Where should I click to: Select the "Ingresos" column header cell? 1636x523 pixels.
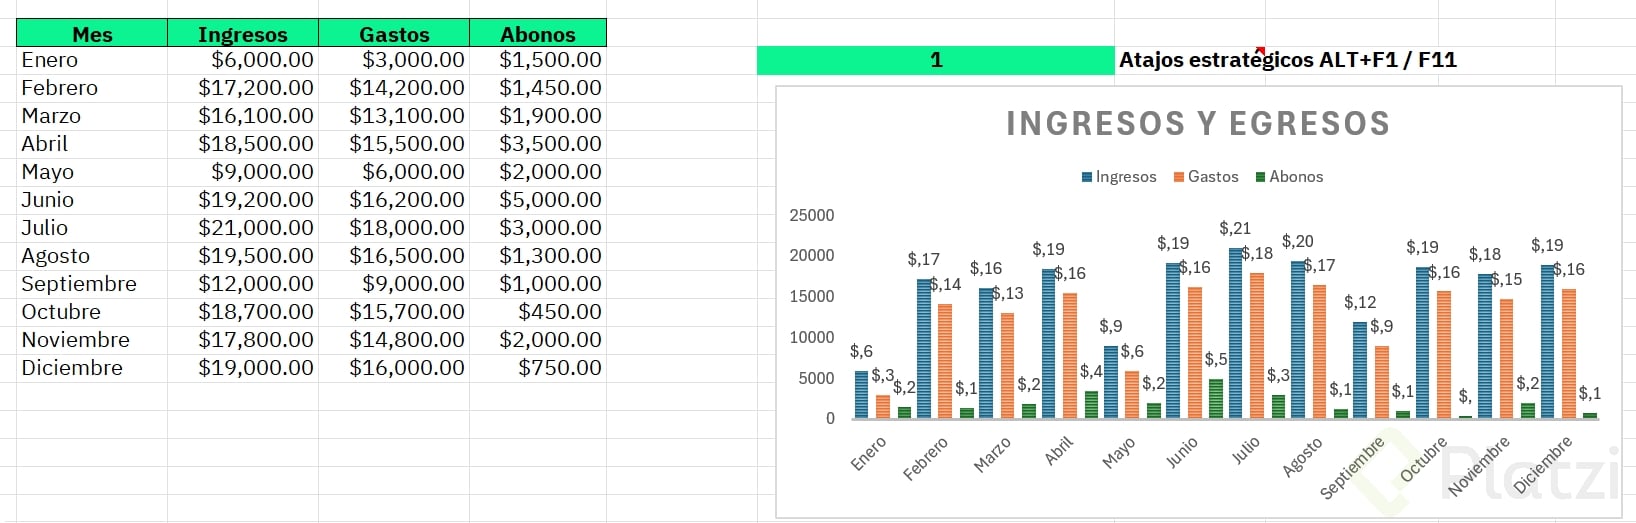point(243,34)
